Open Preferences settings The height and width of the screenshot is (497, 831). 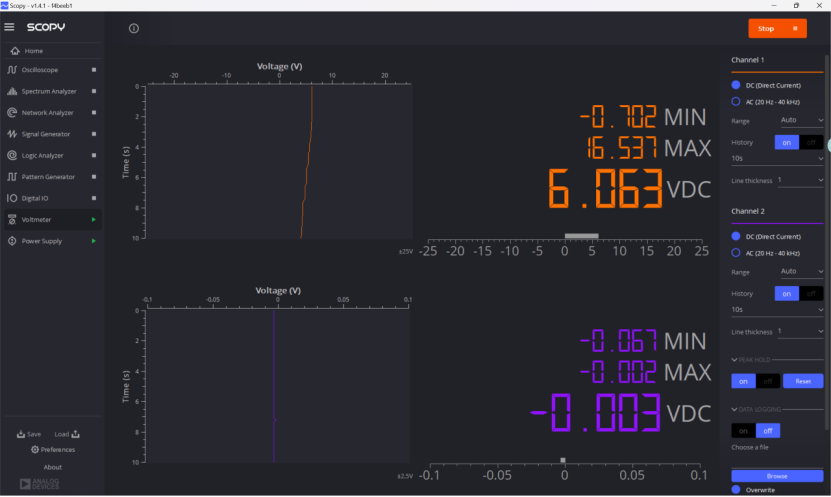click(52, 449)
